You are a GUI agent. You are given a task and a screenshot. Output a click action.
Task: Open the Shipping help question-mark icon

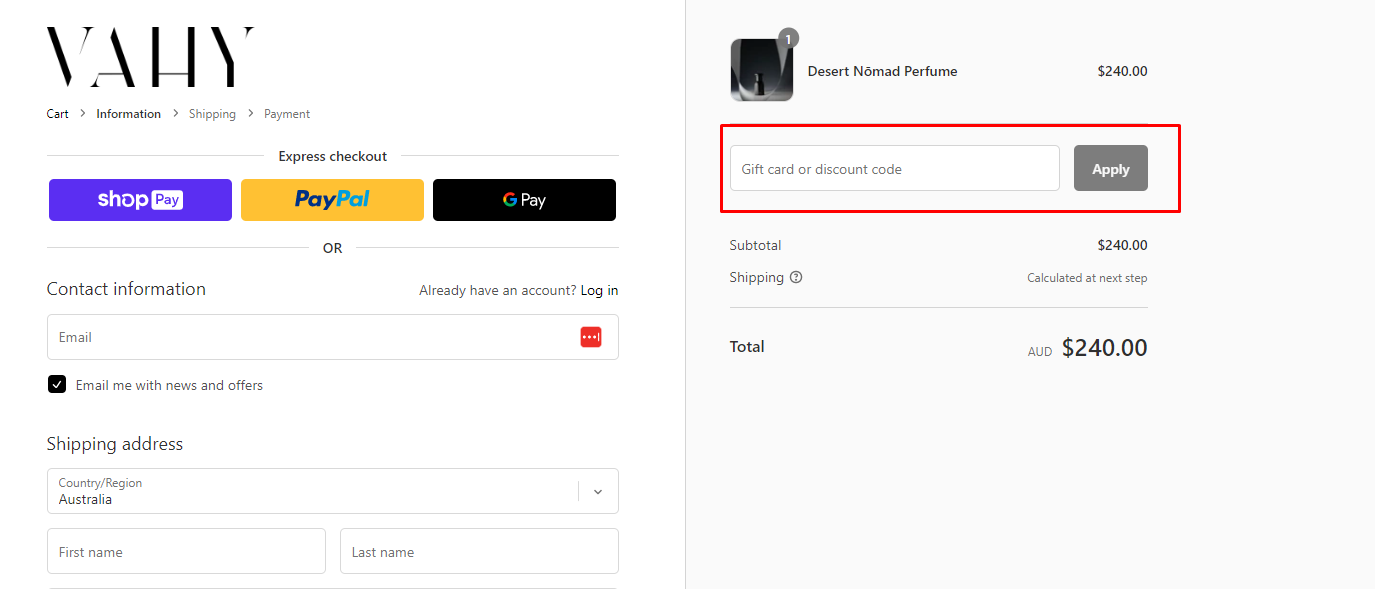click(x=796, y=278)
